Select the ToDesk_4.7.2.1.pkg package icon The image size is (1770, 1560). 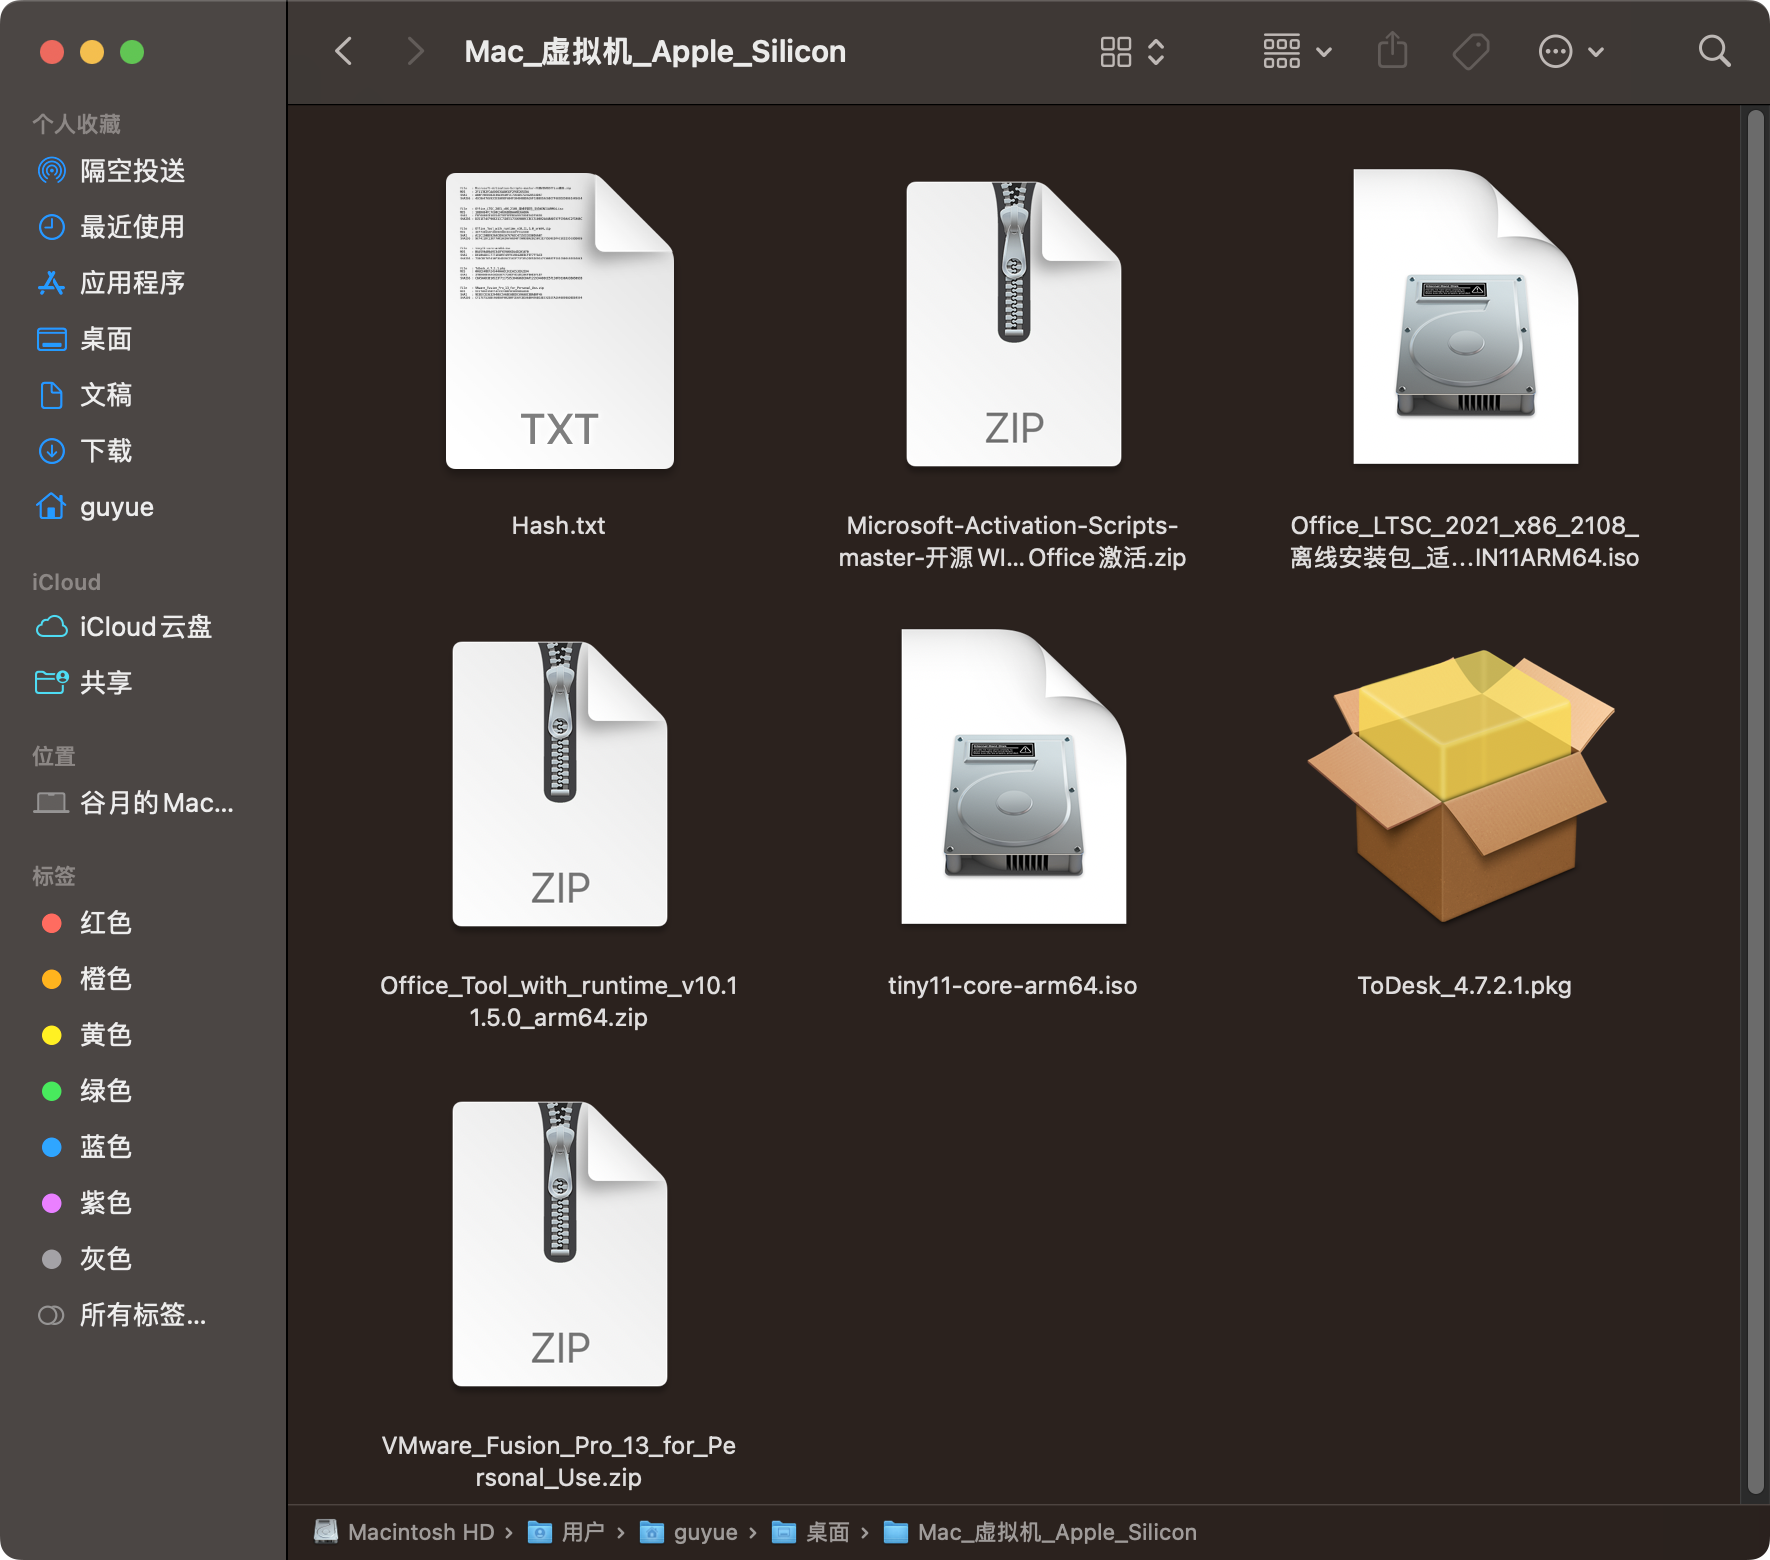1462,786
